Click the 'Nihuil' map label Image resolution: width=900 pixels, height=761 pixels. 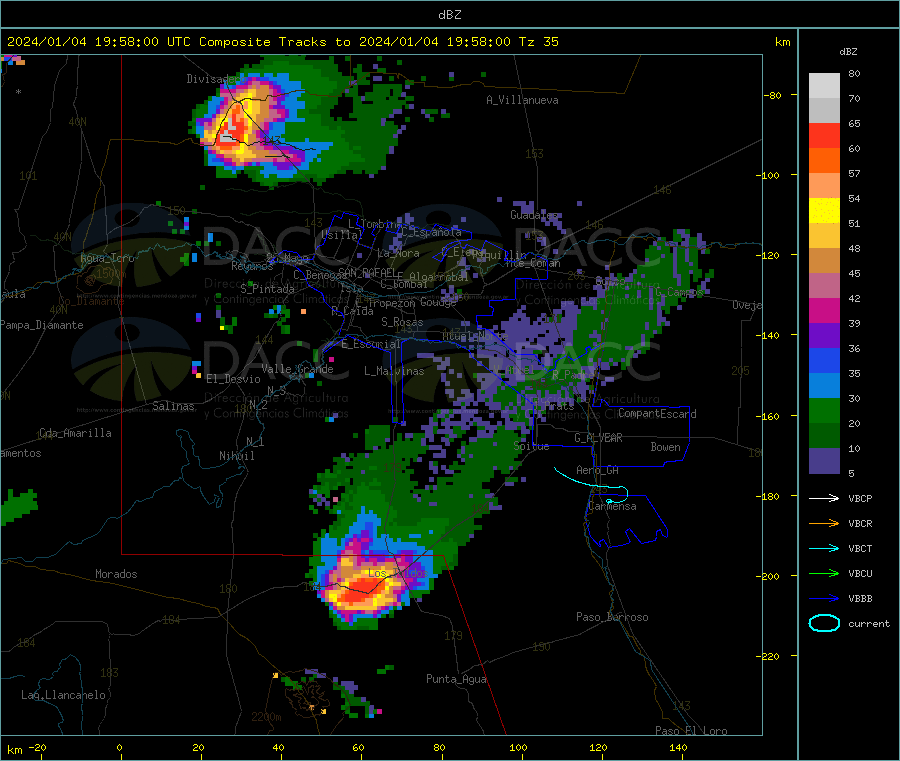click(236, 456)
